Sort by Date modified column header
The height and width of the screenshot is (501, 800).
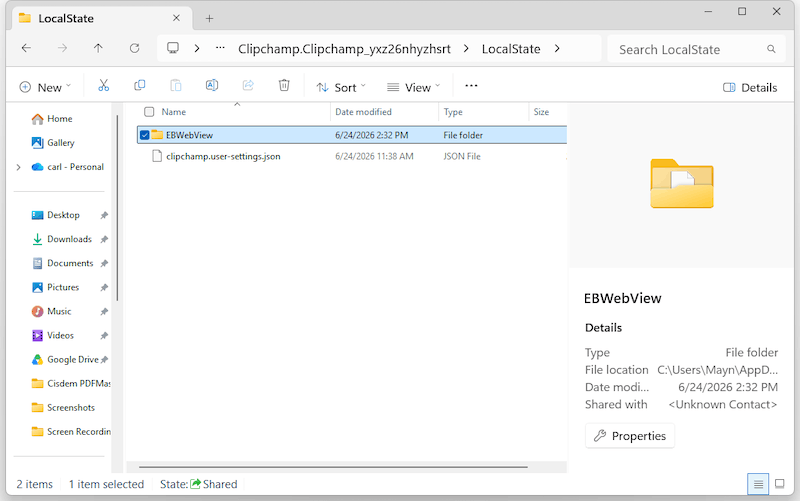(x=363, y=112)
